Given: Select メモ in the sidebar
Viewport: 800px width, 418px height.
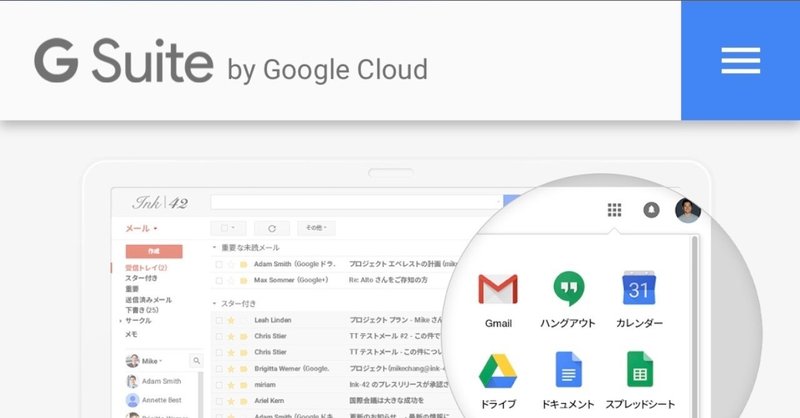Looking at the screenshot, I should point(131,334).
